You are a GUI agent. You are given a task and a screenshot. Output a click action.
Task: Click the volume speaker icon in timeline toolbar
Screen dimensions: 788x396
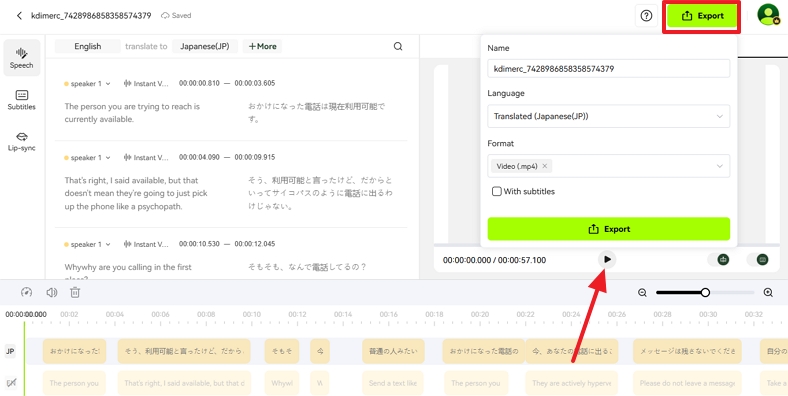(51, 292)
